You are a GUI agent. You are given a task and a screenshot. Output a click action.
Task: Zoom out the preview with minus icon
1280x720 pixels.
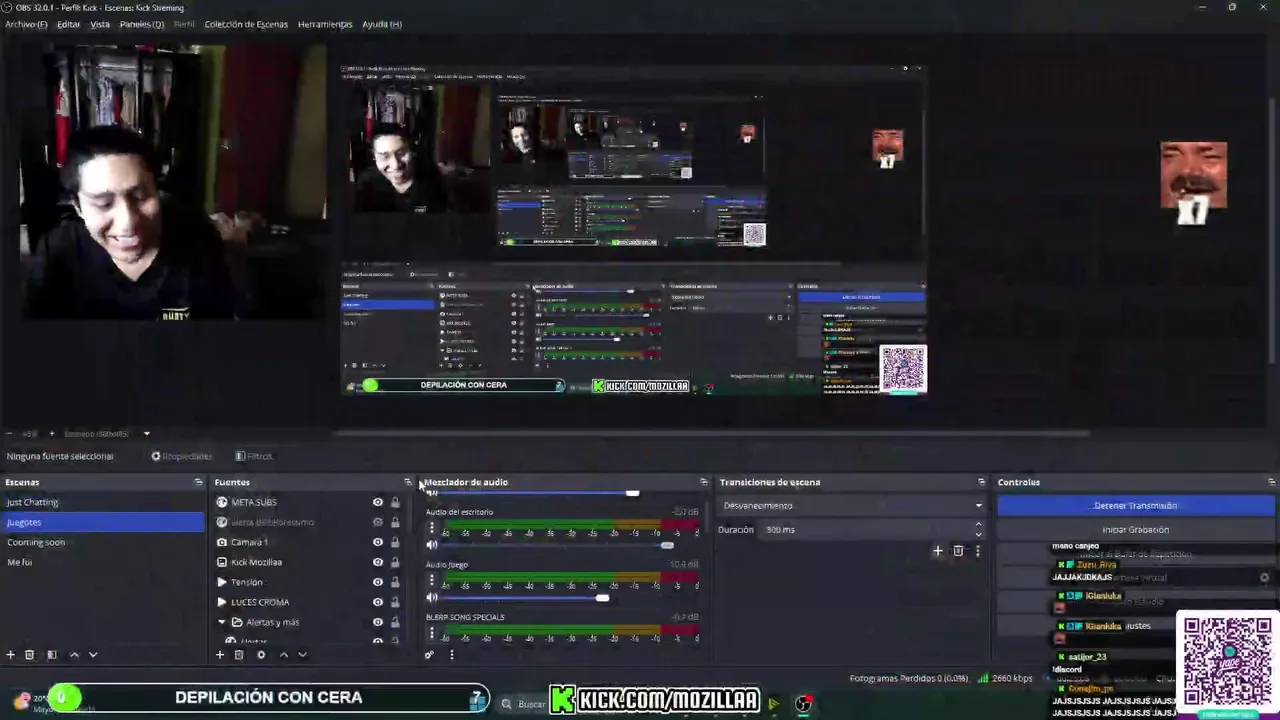9,434
